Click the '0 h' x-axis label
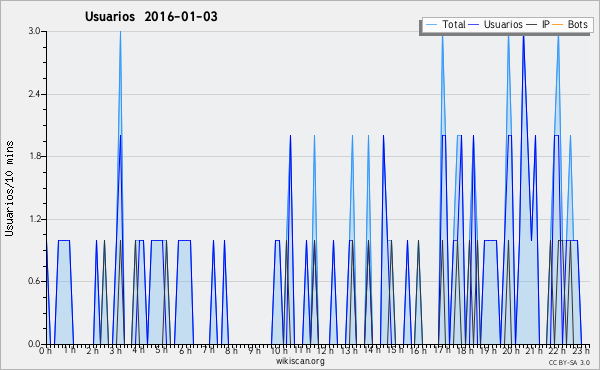The image size is (600, 370). click(46, 350)
